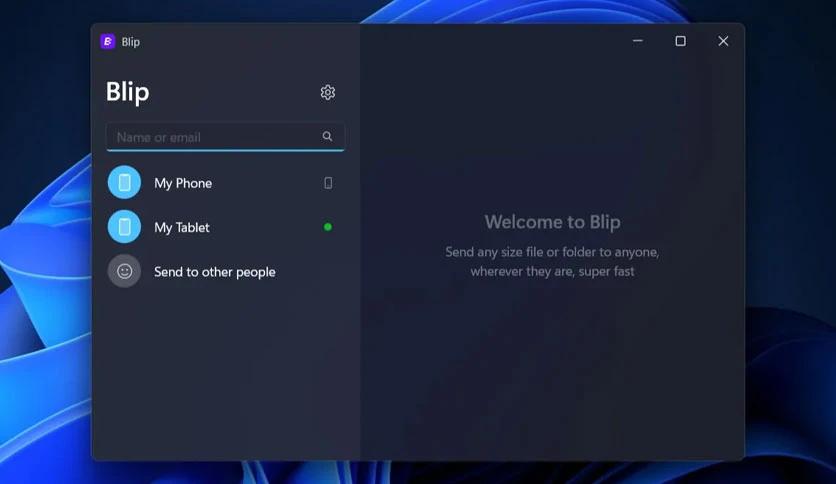836x484 pixels.
Task: Click the Welcome to Blip heading
Action: pyautogui.click(x=552, y=222)
